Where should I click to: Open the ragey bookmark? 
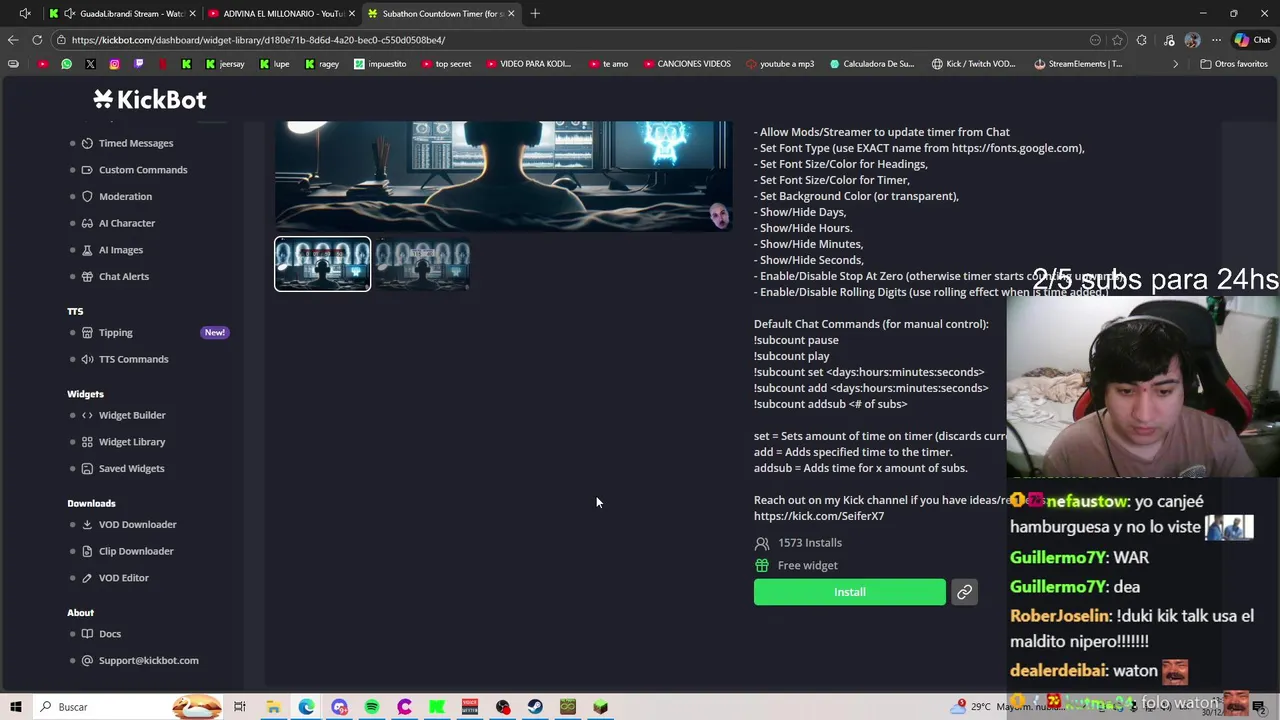[321, 64]
